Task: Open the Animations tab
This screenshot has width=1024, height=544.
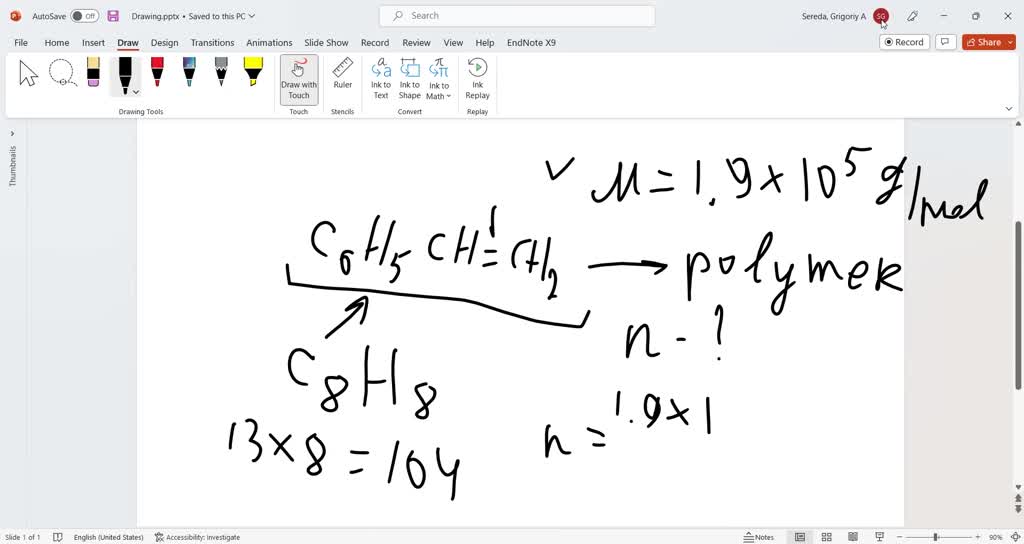Action: pyautogui.click(x=269, y=42)
